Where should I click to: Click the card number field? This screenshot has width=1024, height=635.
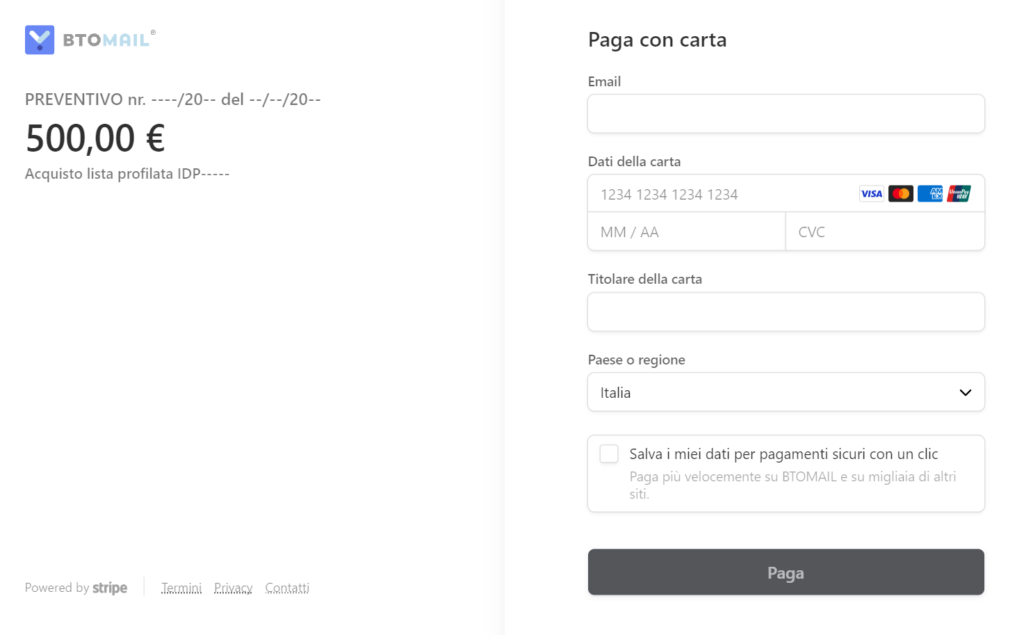[720, 194]
